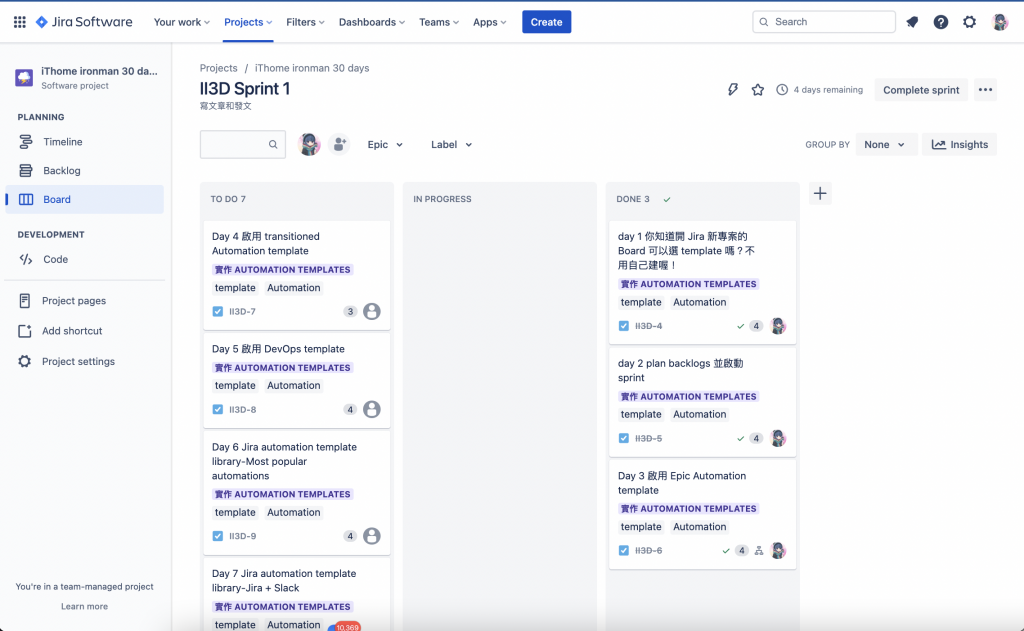This screenshot has height=631, width=1024.
Task: Expand the Filters menu
Action: tap(305, 22)
